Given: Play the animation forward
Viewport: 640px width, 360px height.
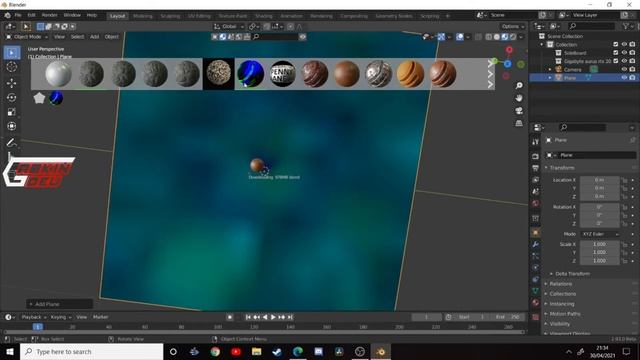Looking at the screenshot, I should tap(273, 317).
